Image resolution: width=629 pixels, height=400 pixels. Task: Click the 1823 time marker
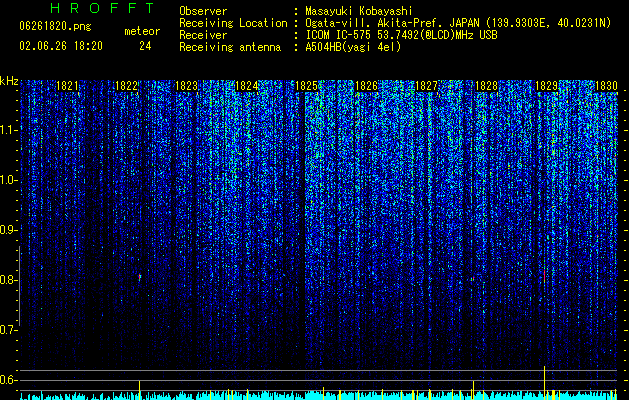(x=187, y=86)
